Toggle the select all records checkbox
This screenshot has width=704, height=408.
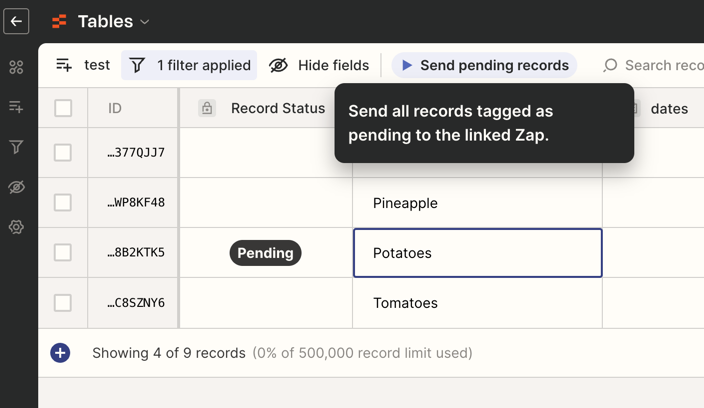point(63,108)
